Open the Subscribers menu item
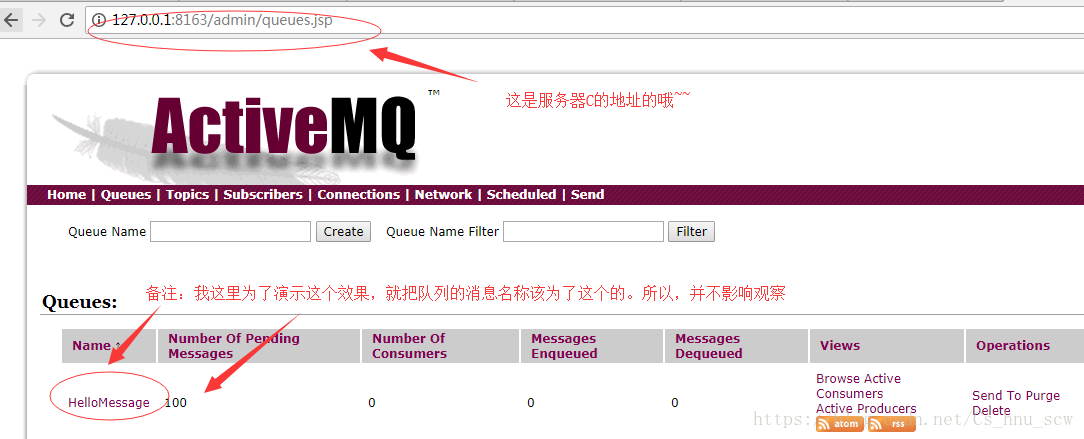 [263, 195]
